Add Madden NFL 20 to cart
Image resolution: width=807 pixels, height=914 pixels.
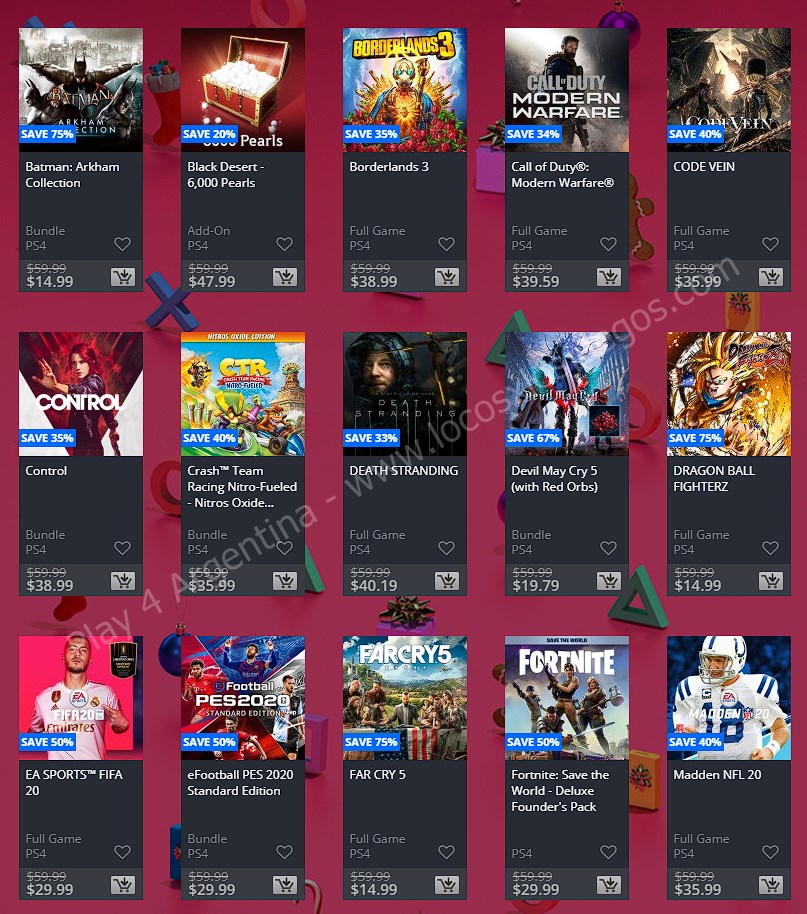point(771,885)
